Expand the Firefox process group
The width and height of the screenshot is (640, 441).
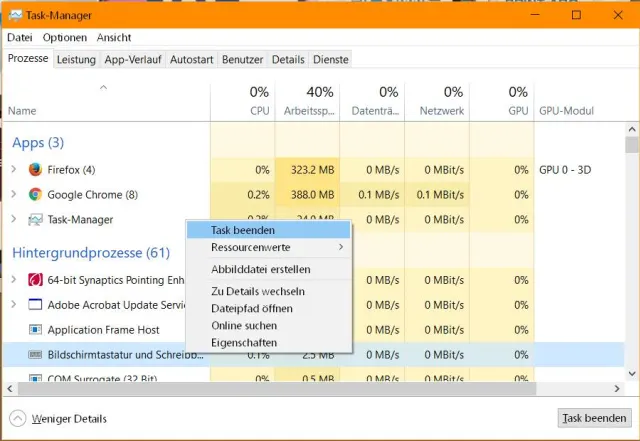13,170
